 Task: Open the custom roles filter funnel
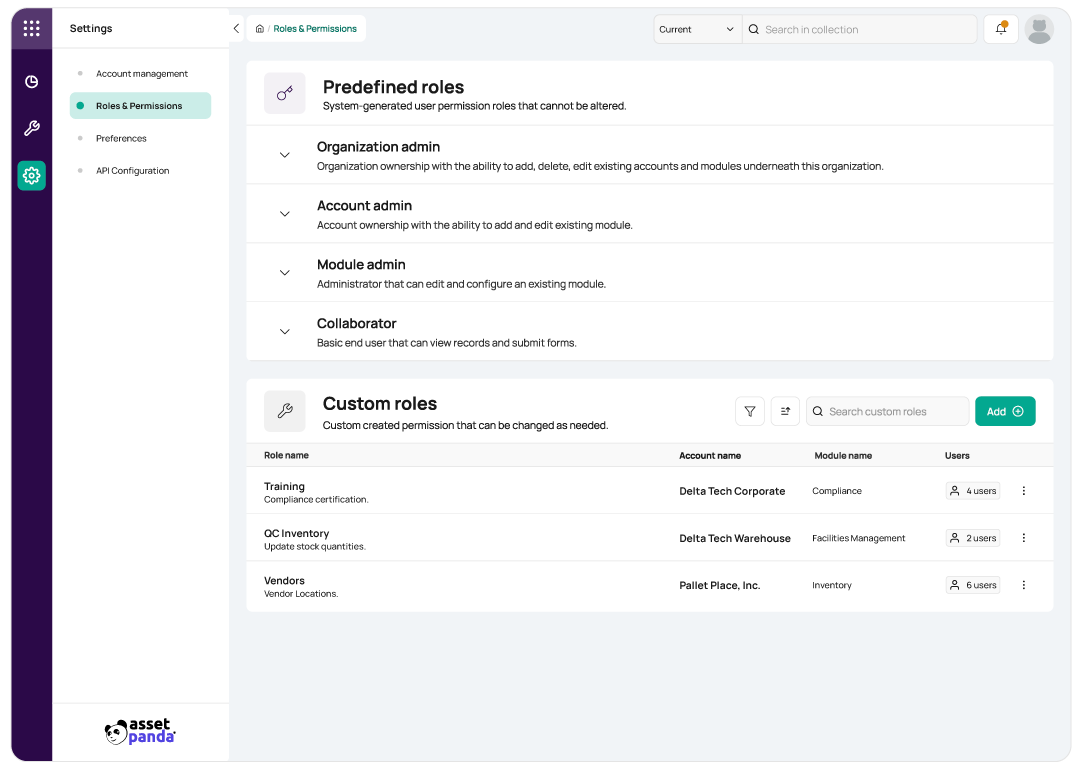[x=750, y=411]
